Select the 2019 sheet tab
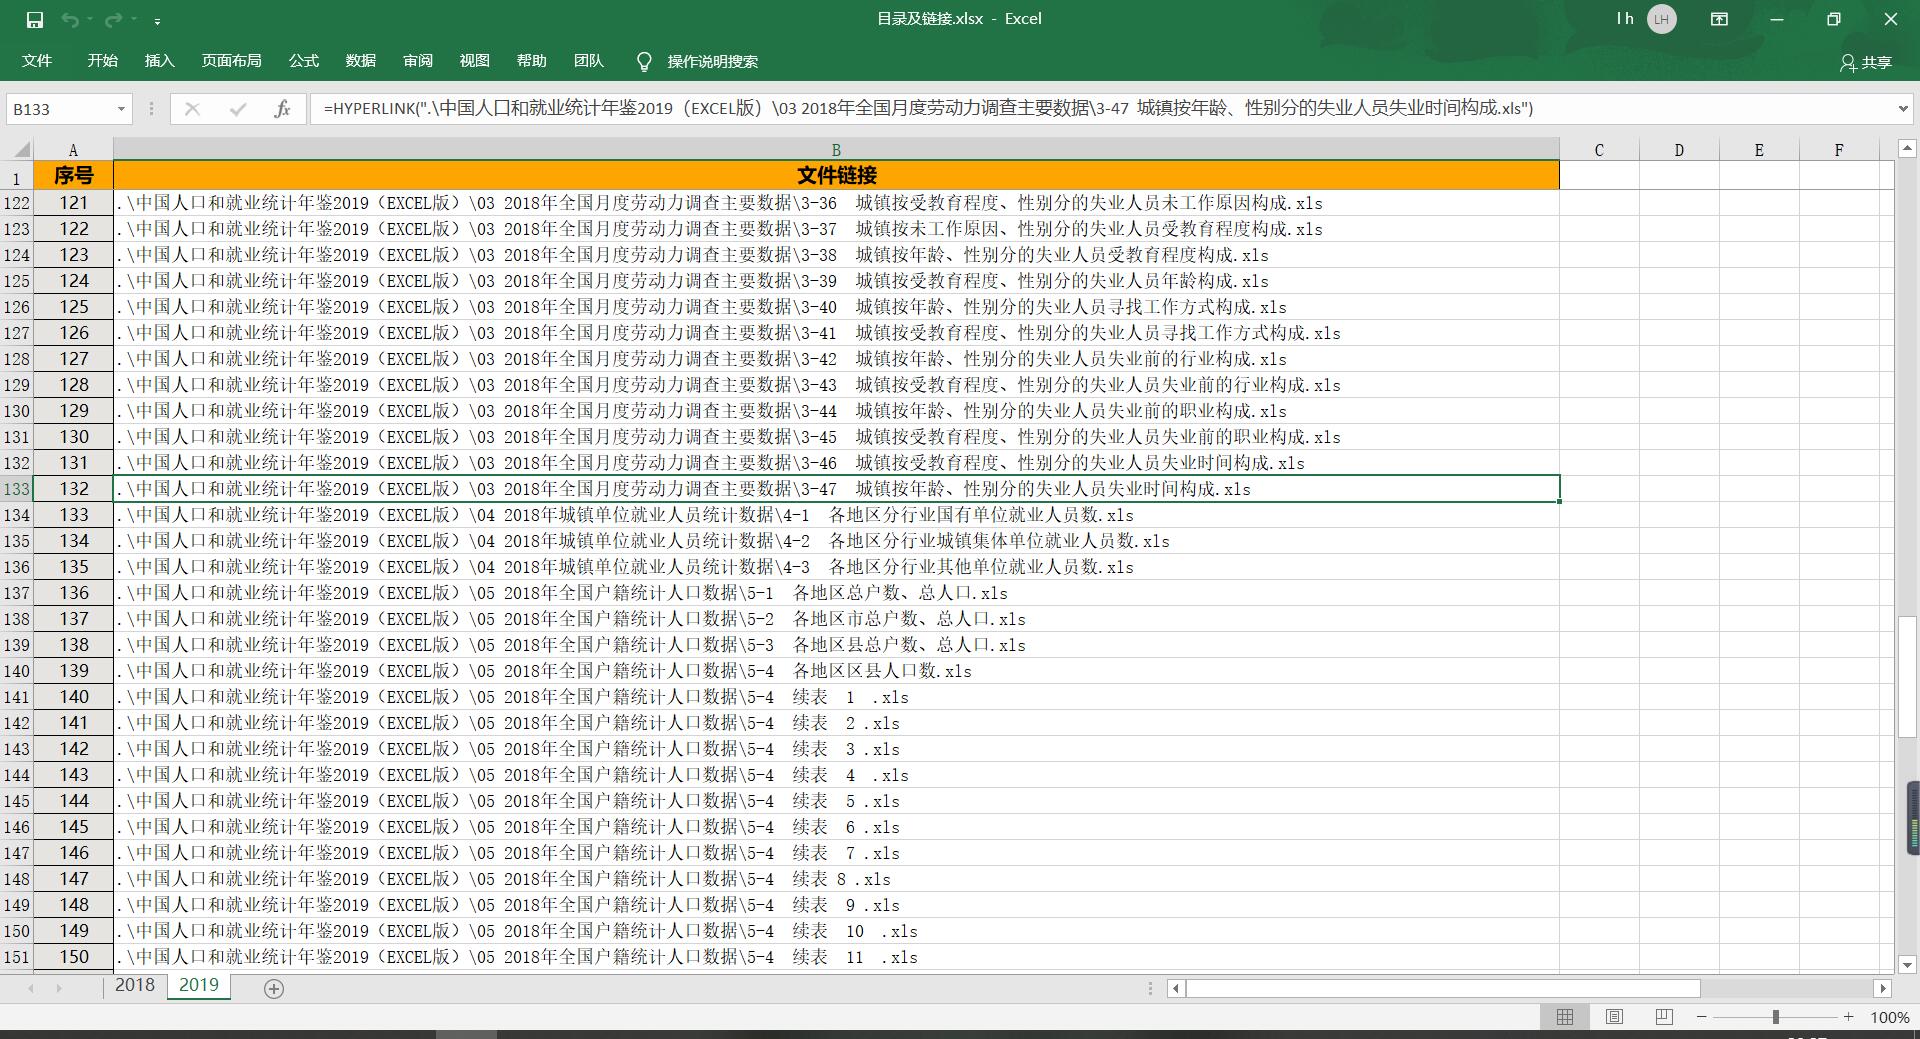The height and width of the screenshot is (1039, 1920). (199, 985)
